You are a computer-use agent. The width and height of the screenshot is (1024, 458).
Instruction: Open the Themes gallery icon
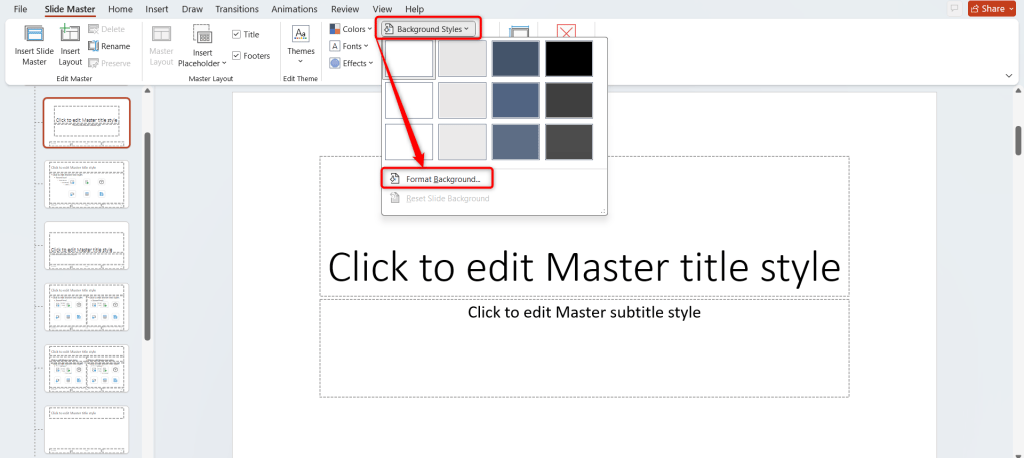tap(300, 35)
